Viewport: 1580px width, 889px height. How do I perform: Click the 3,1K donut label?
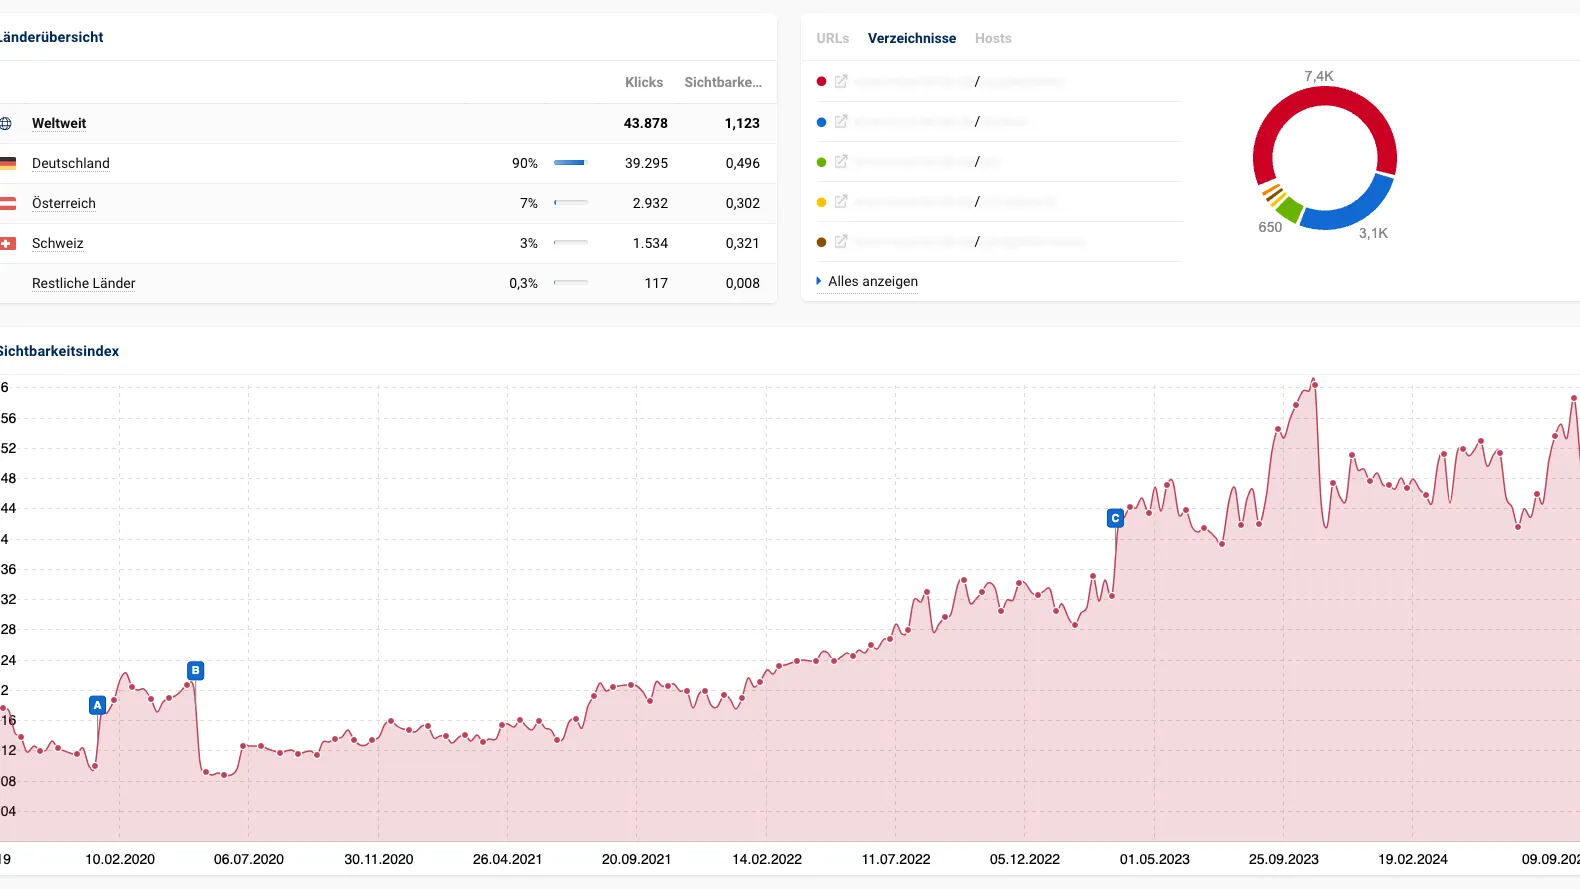coord(1373,233)
